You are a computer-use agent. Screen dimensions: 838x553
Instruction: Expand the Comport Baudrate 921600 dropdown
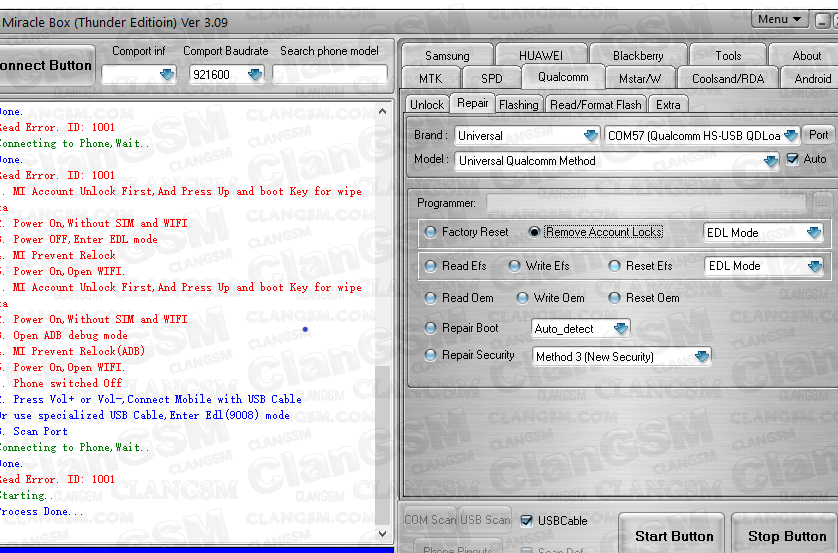(x=255, y=74)
